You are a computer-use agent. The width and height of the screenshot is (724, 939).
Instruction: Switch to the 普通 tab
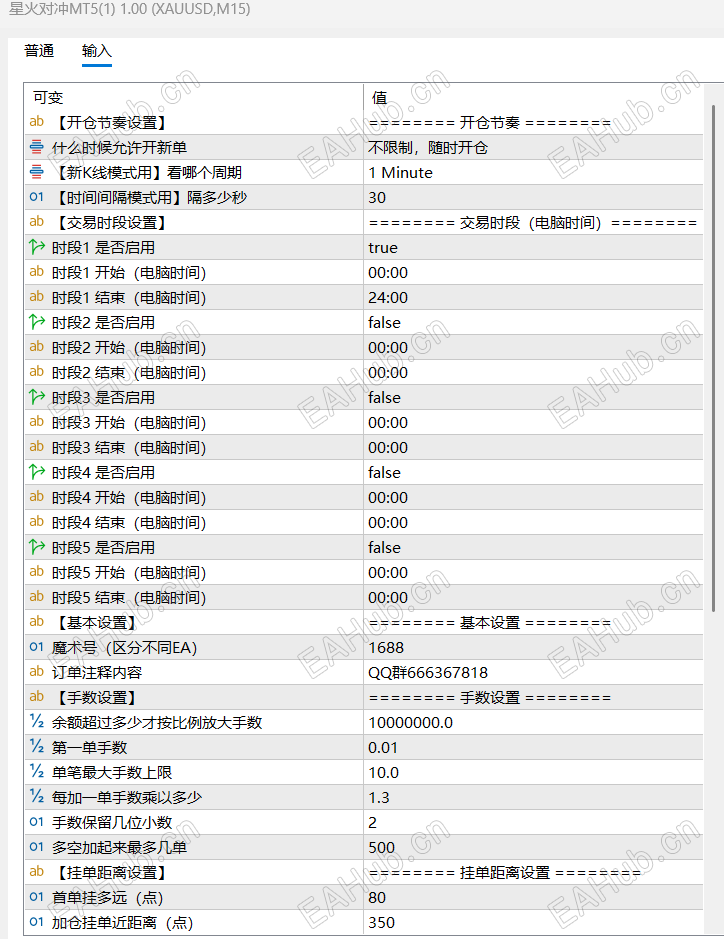tap(39, 51)
